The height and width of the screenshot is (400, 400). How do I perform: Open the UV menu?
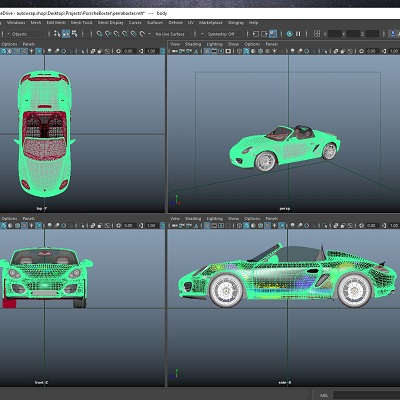191,23
